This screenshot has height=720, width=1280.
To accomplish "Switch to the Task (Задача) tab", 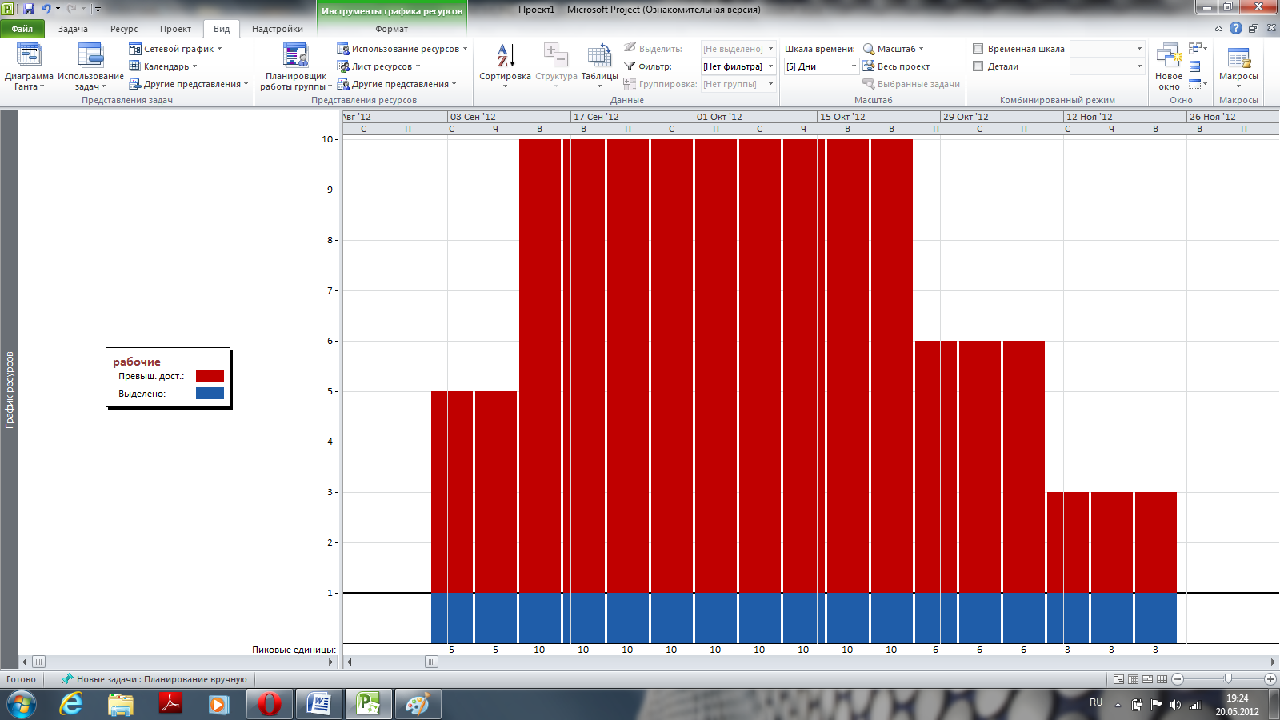I will pos(73,29).
